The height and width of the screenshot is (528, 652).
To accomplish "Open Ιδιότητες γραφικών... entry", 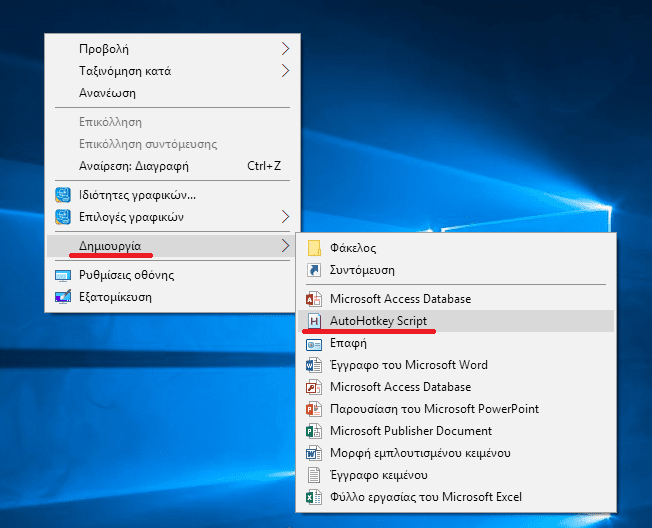I will [x=173, y=195].
